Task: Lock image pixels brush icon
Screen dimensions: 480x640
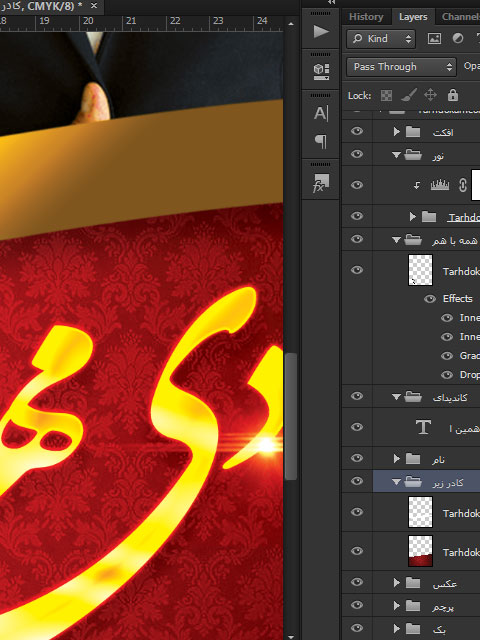Action: coord(408,95)
